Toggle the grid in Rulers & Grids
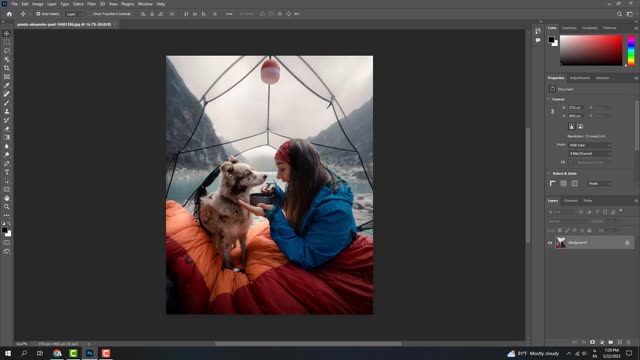640x360 pixels. point(564,184)
